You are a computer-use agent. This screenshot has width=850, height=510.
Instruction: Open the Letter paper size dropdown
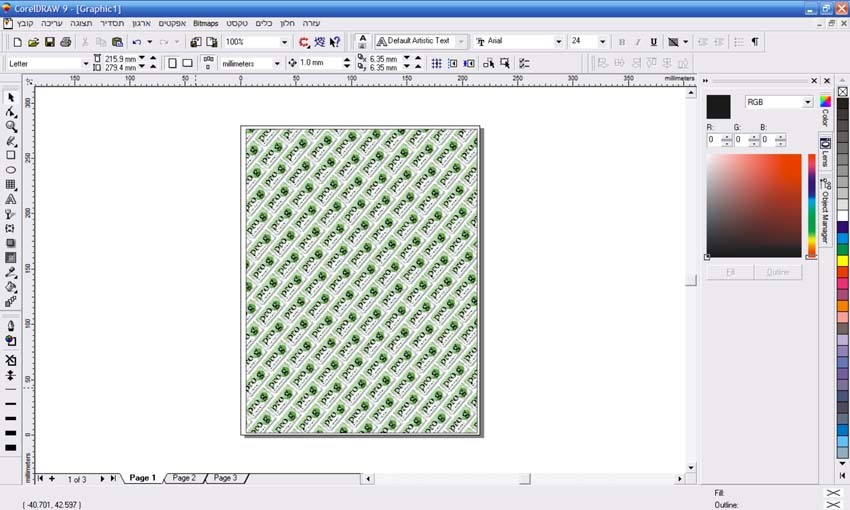click(85, 63)
